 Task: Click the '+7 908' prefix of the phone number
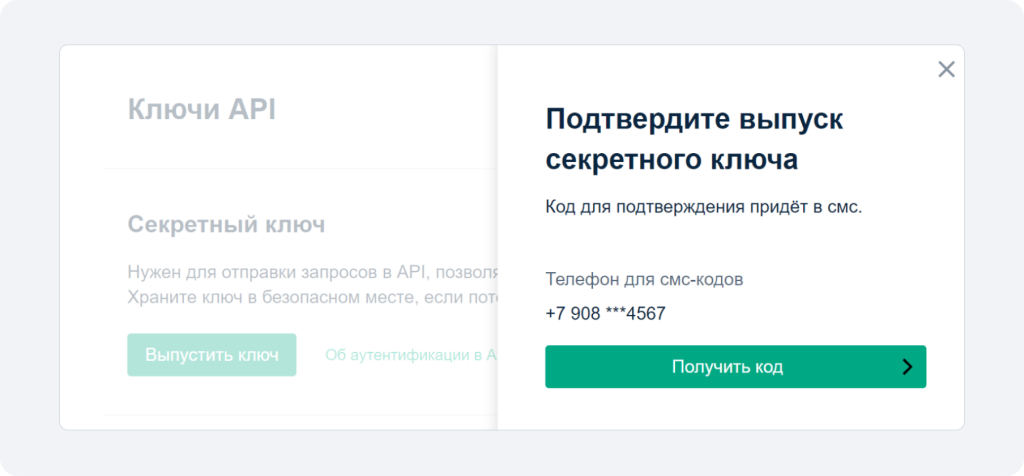point(573,313)
